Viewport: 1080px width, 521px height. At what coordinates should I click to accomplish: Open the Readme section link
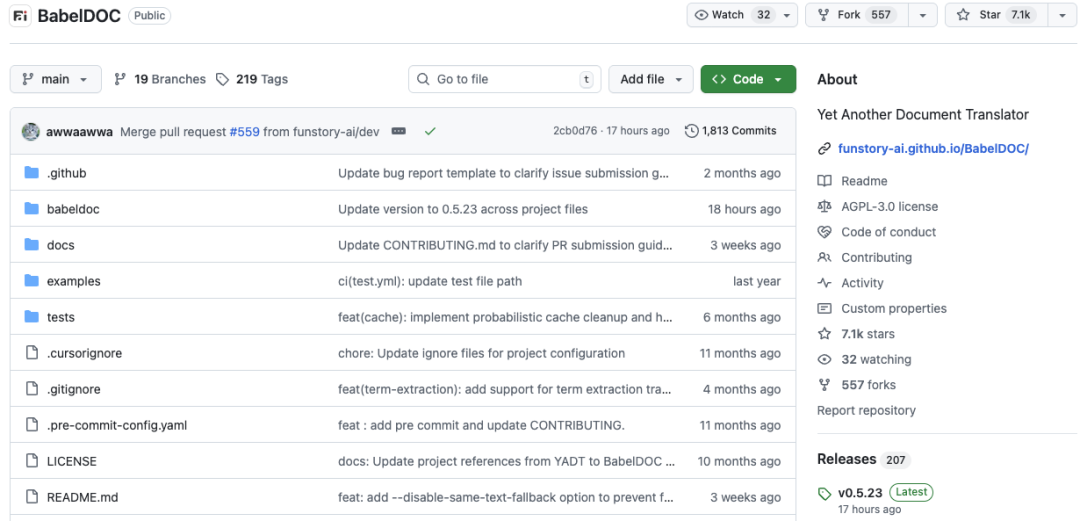864,181
